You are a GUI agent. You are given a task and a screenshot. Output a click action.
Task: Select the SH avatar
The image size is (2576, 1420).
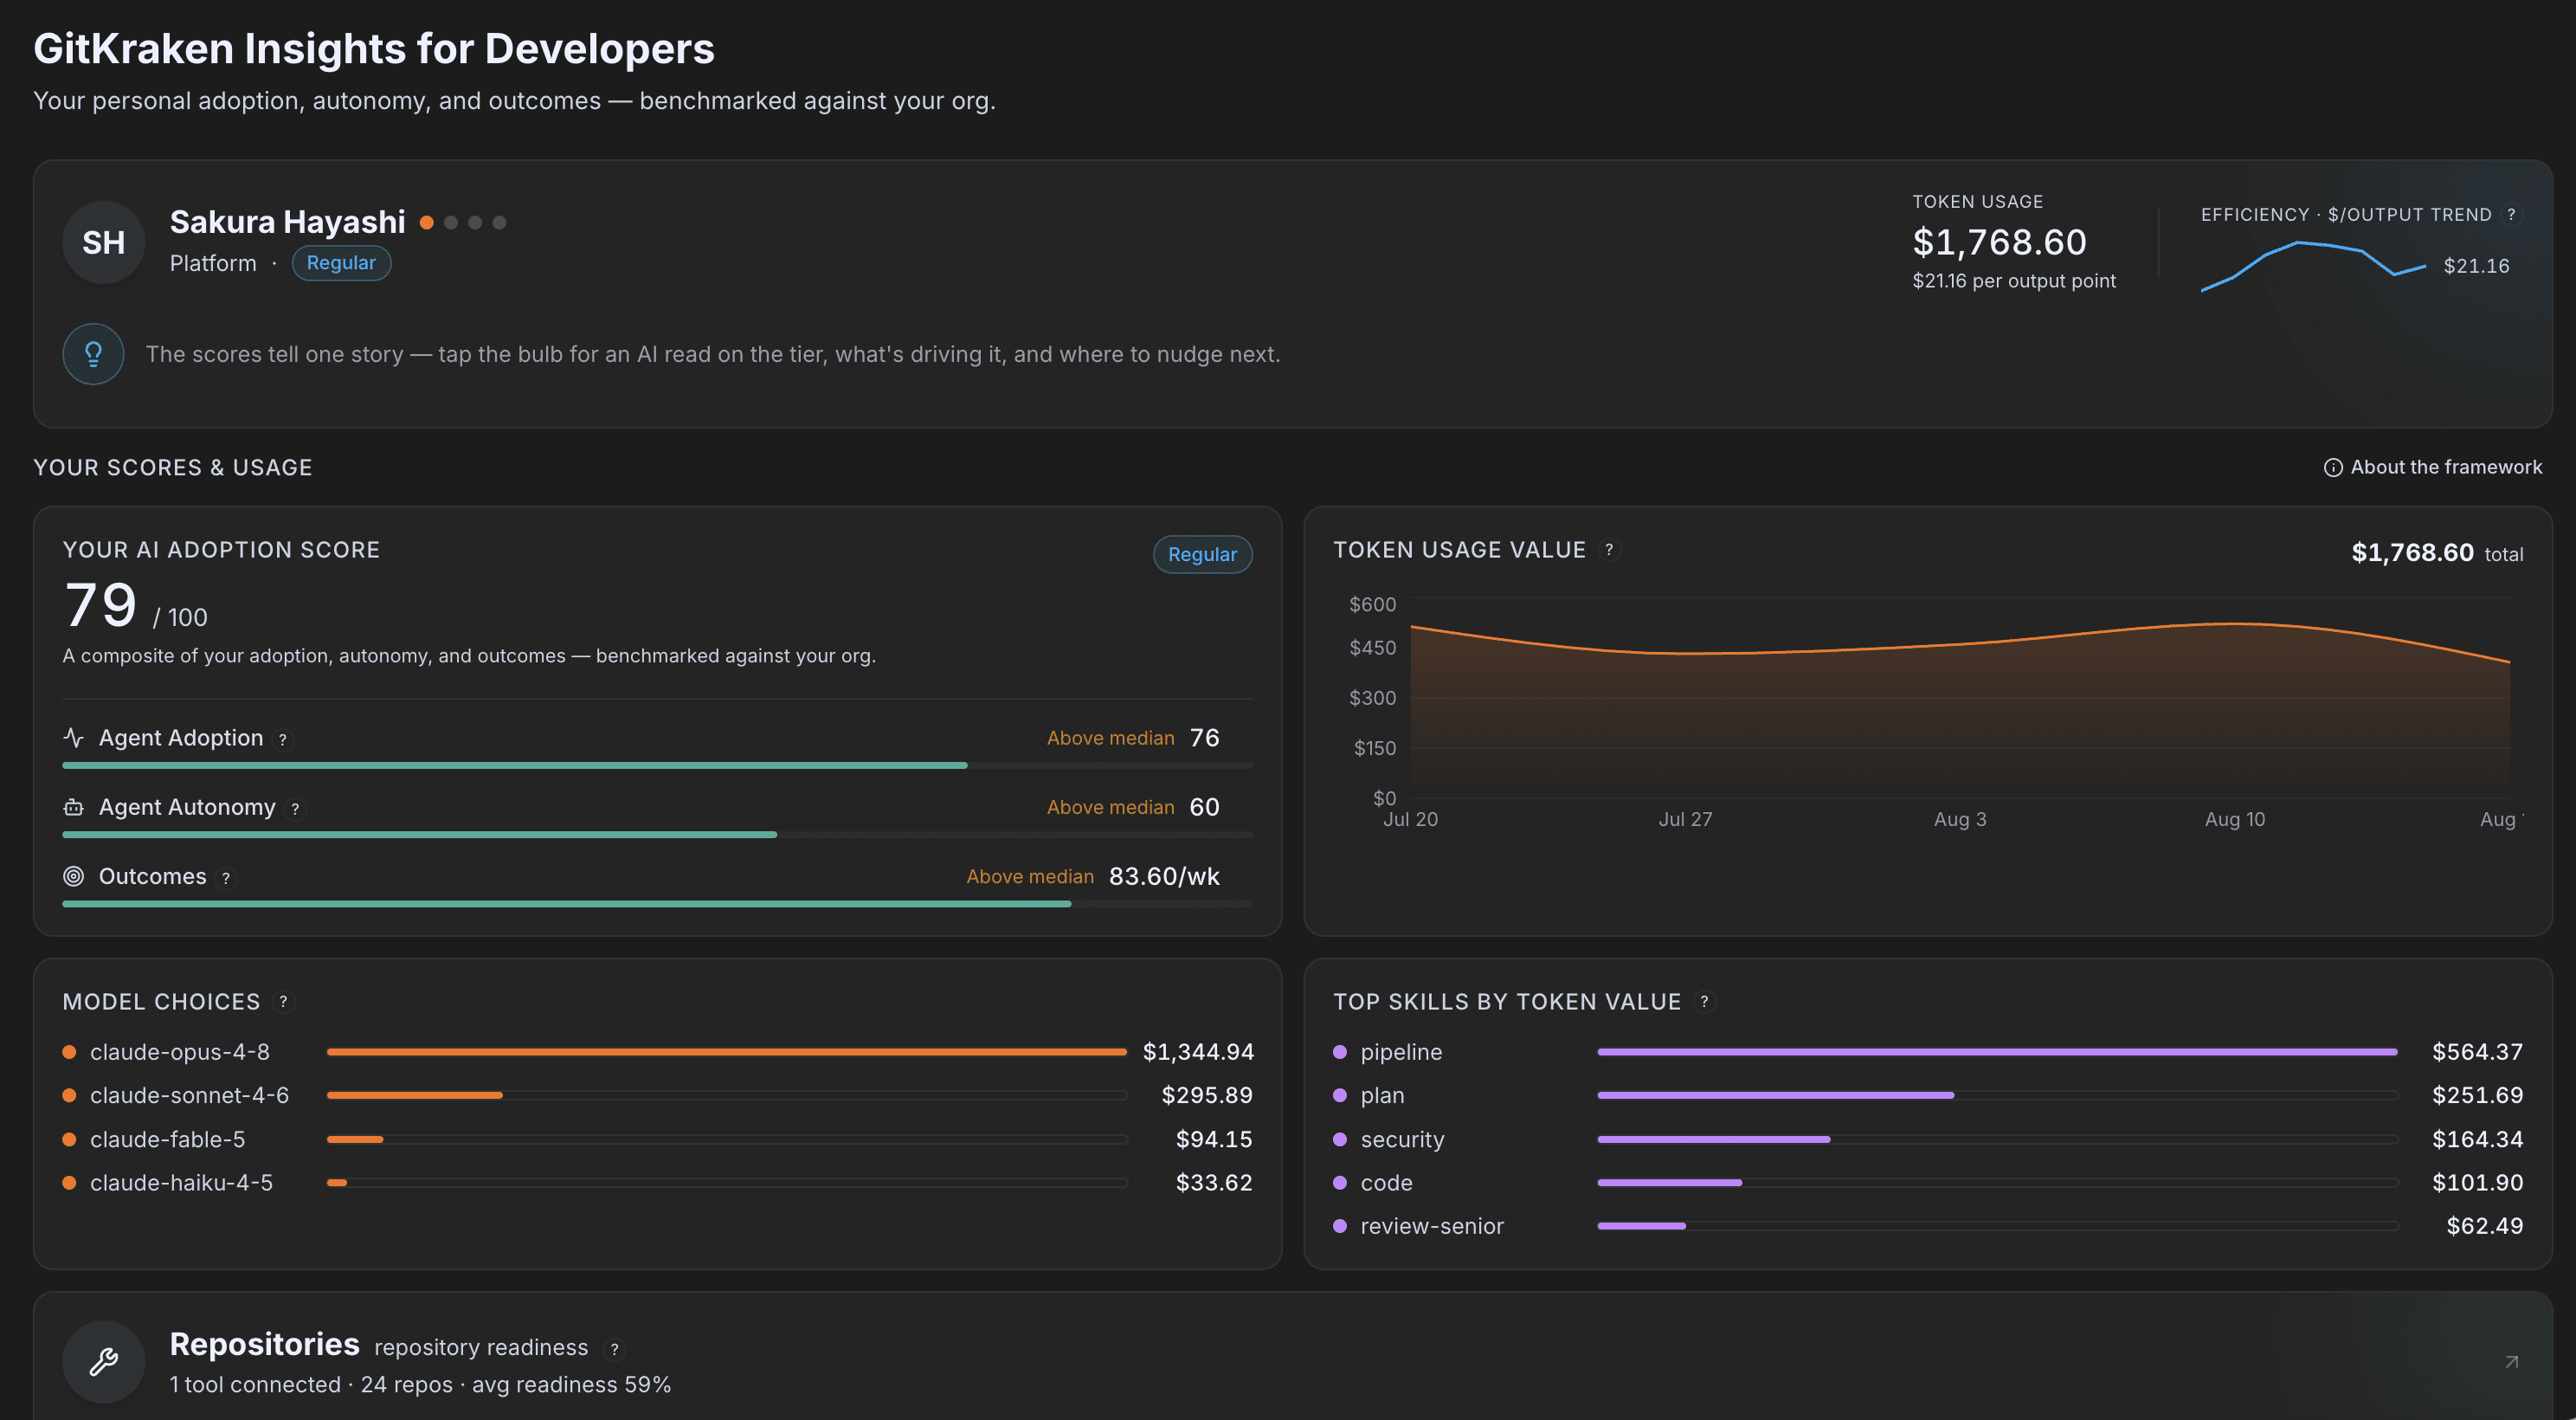click(x=104, y=242)
